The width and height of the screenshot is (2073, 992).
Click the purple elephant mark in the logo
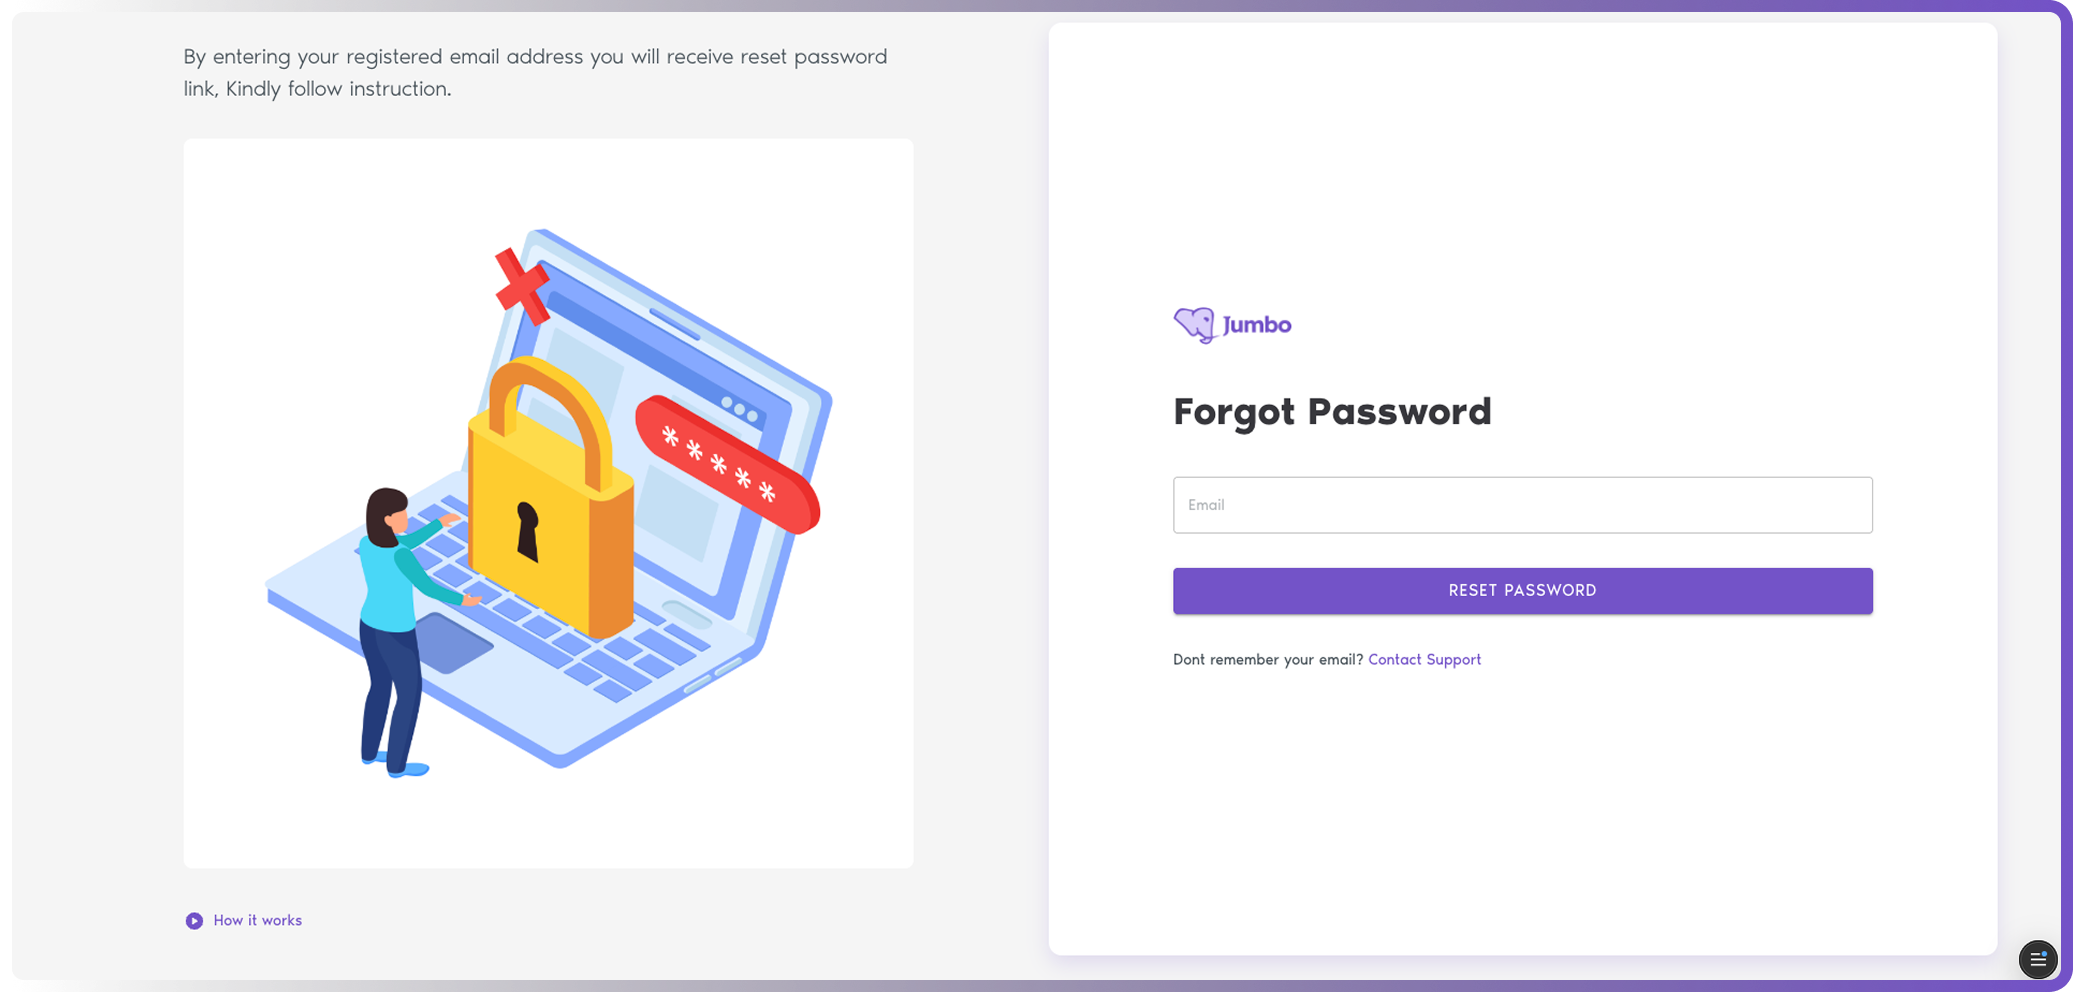[1191, 323]
